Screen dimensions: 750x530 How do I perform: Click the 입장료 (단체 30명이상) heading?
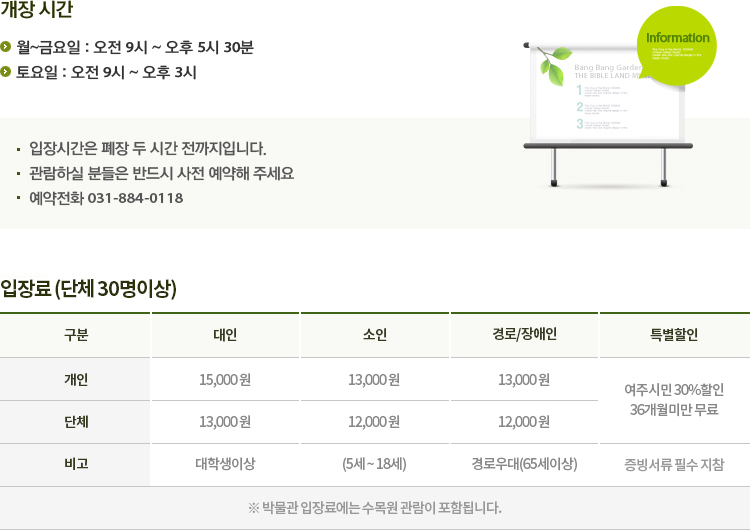tap(89, 289)
